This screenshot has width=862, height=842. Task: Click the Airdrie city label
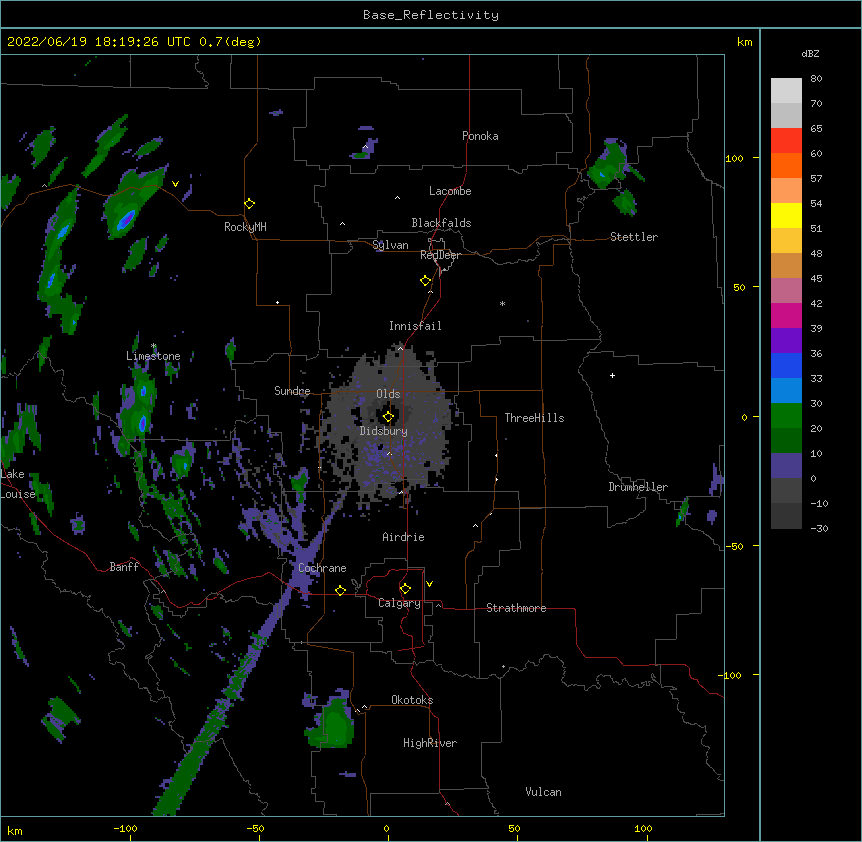pyautogui.click(x=403, y=537)
